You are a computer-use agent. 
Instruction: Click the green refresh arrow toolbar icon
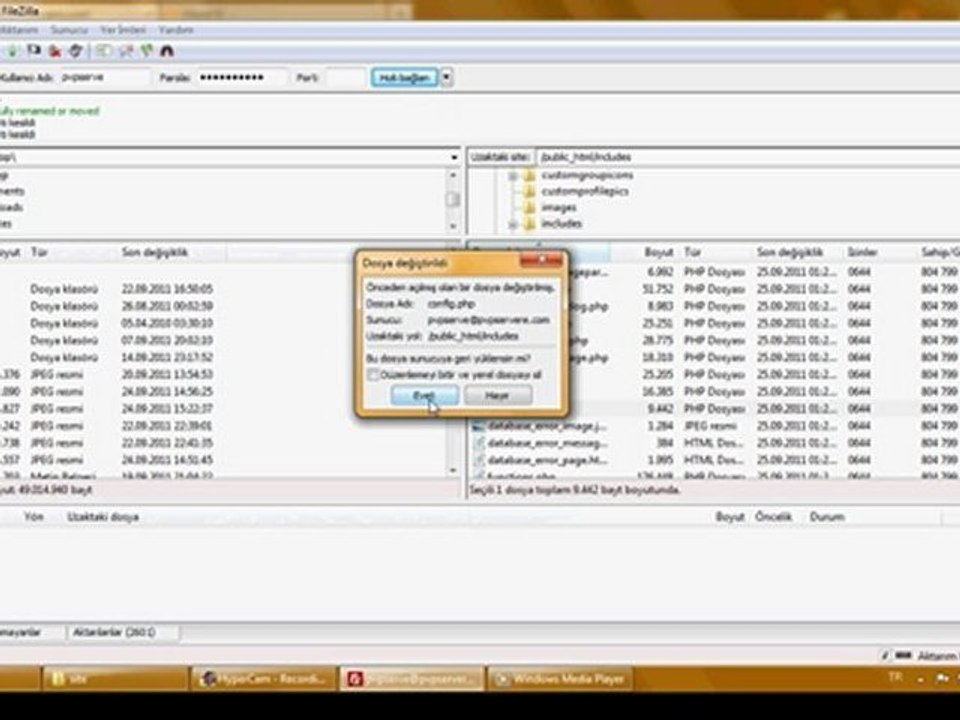13,51
